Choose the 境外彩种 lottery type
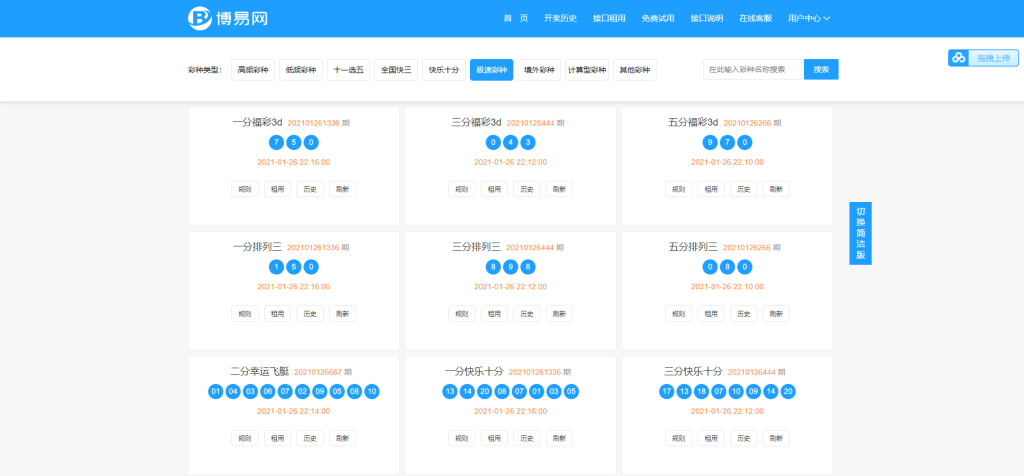The width and height of the screenshot is (1024, 476). (539, 70)
